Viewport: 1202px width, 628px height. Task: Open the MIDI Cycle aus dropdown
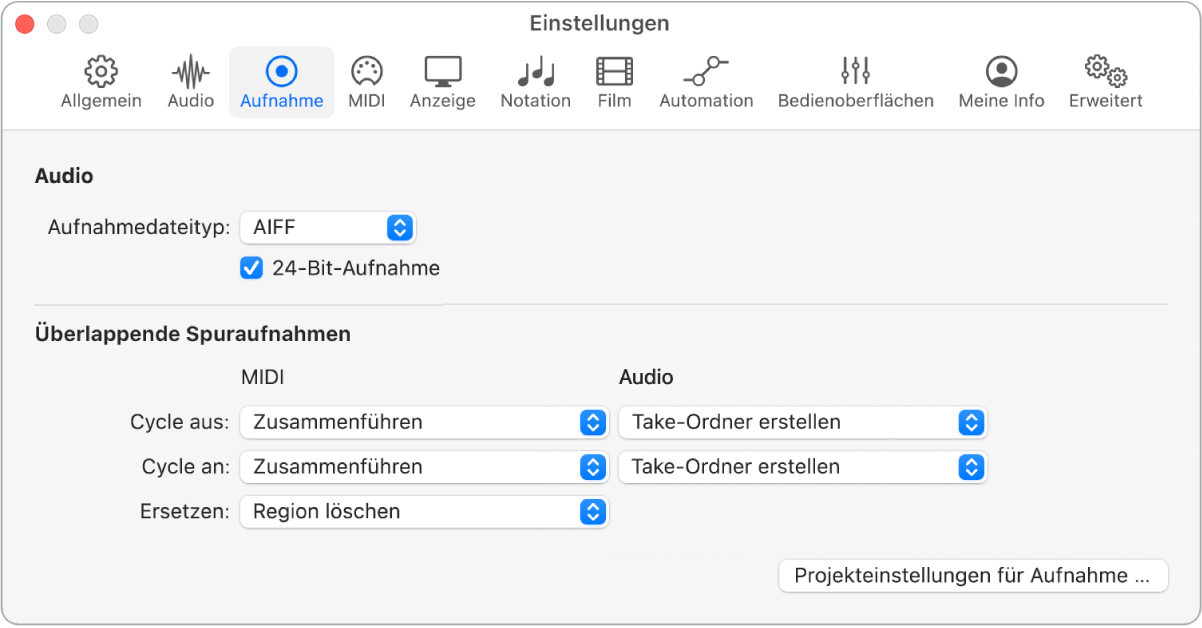[422, 422]
